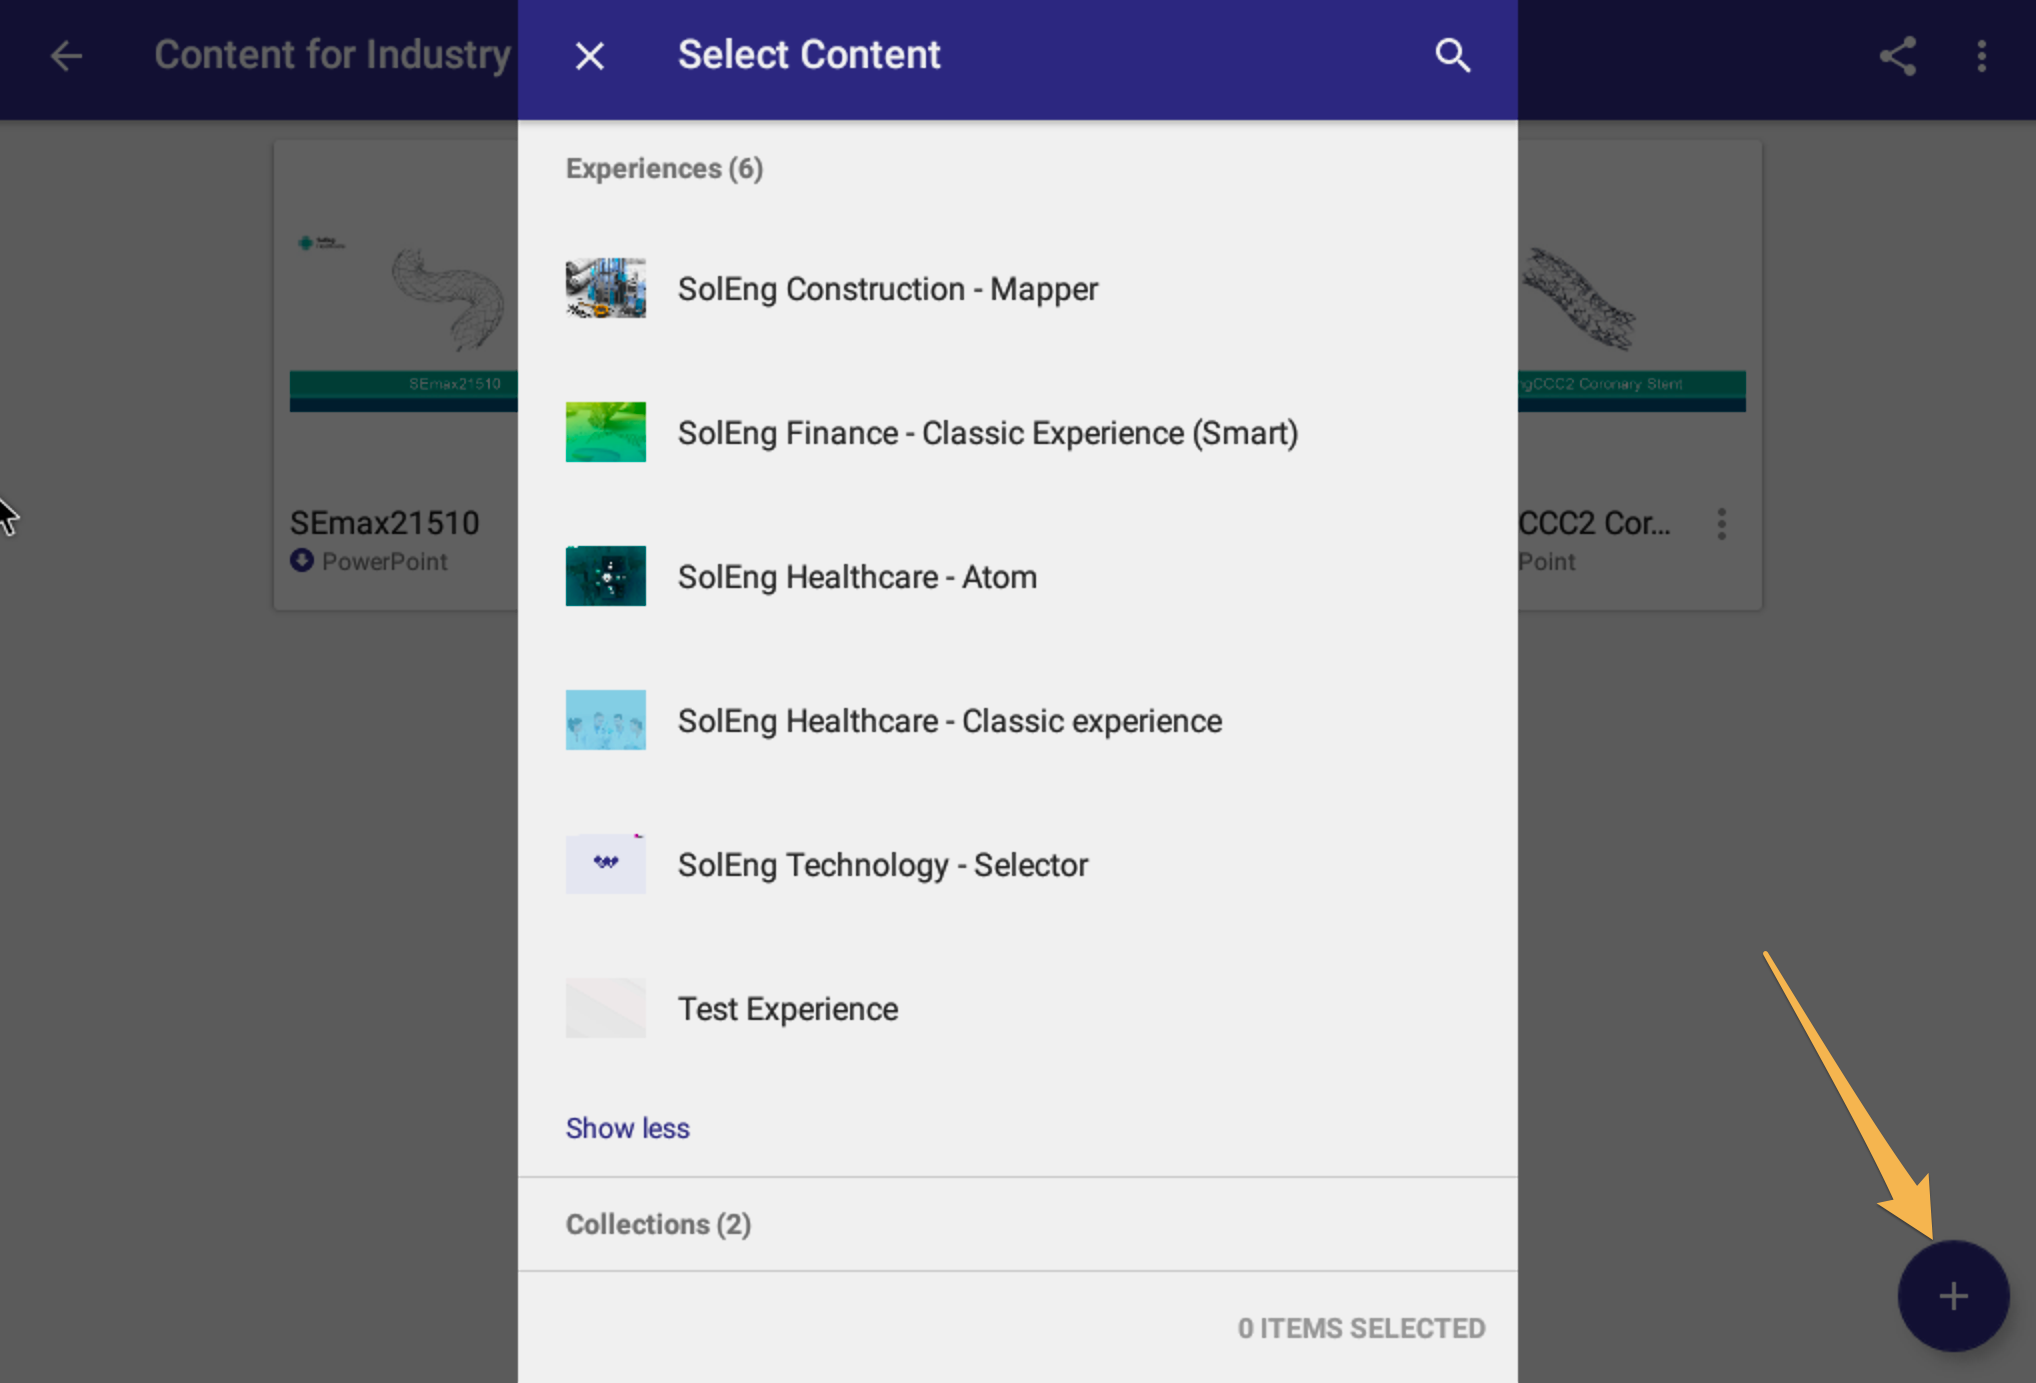This screenshot has width=2036, height=1383.
Task: Open options for CCC2 Coronary card
Action: 1721,524
